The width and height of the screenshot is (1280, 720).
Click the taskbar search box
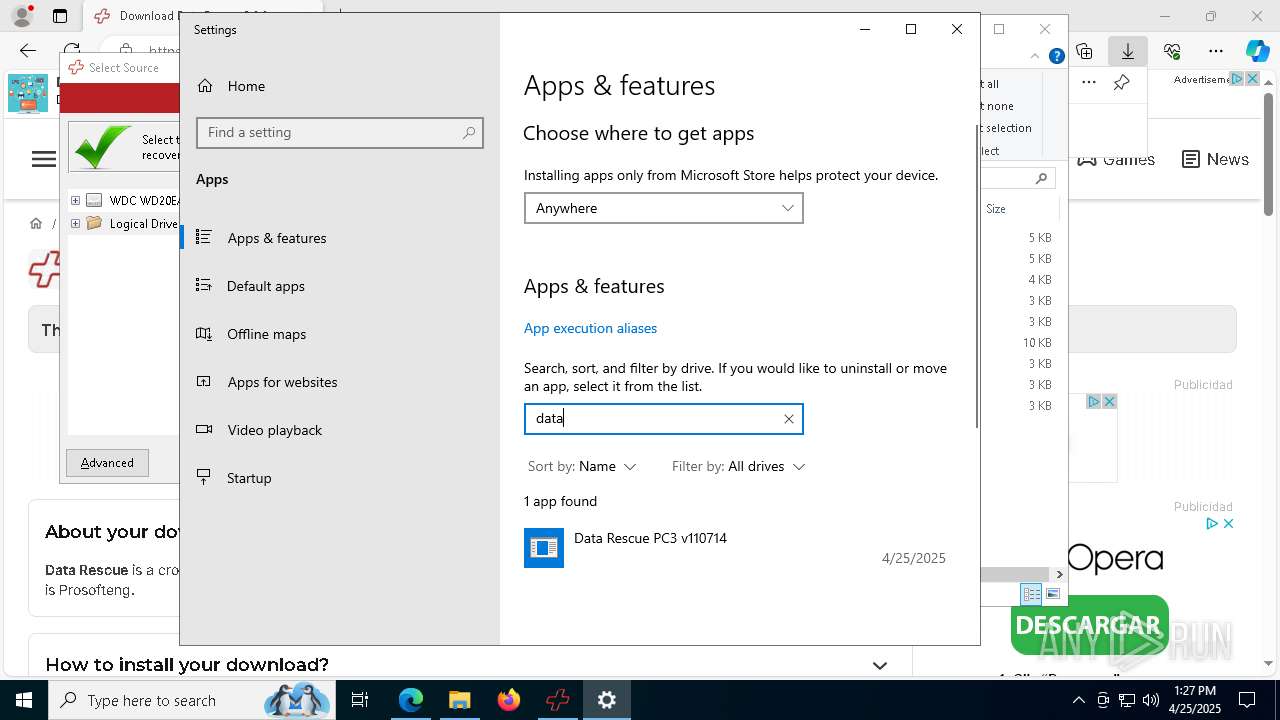click(192, 700)
